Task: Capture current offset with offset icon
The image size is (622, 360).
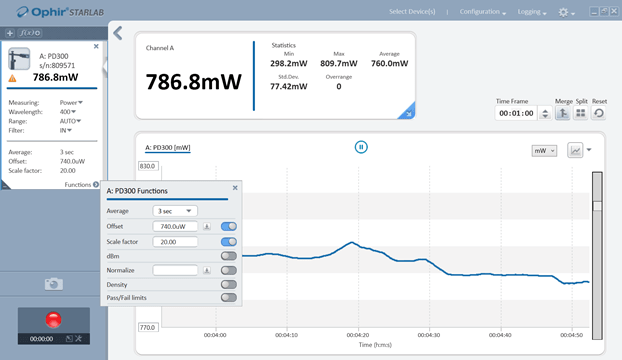Action: pyautogui.click(x=207, y=226)
